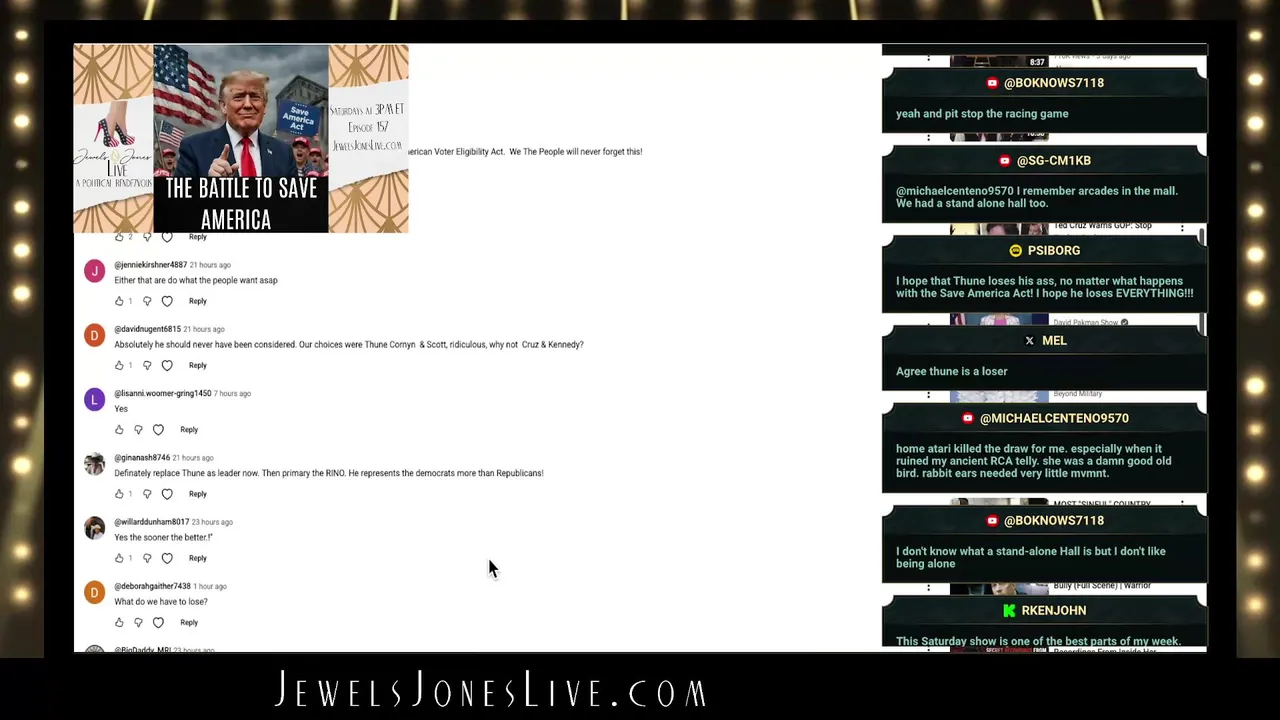Dislike the 'Yes' comment by @lisanni.woomer-gring1450
Viewport: 1280px width, 720px height.
[138, 430]
